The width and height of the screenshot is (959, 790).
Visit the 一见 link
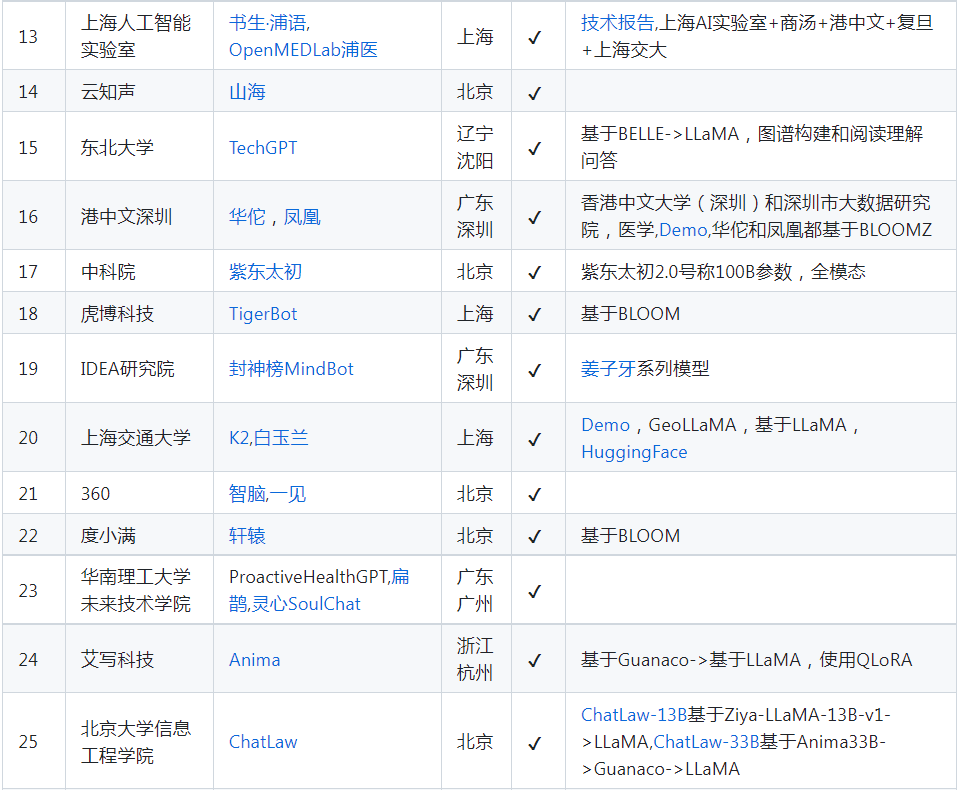[x=287, y=494]
